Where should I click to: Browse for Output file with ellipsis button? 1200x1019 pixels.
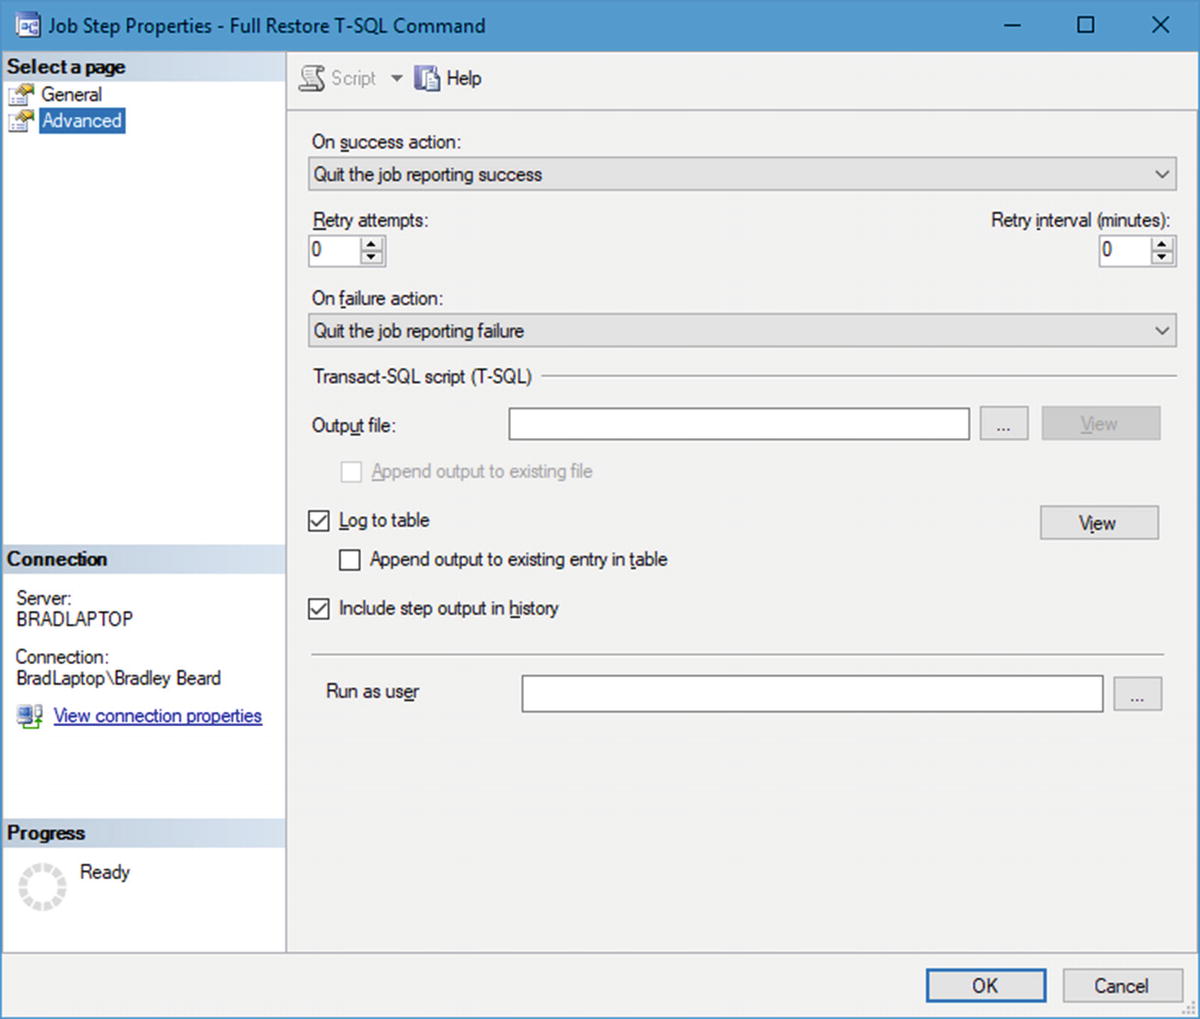point(1004,424)
